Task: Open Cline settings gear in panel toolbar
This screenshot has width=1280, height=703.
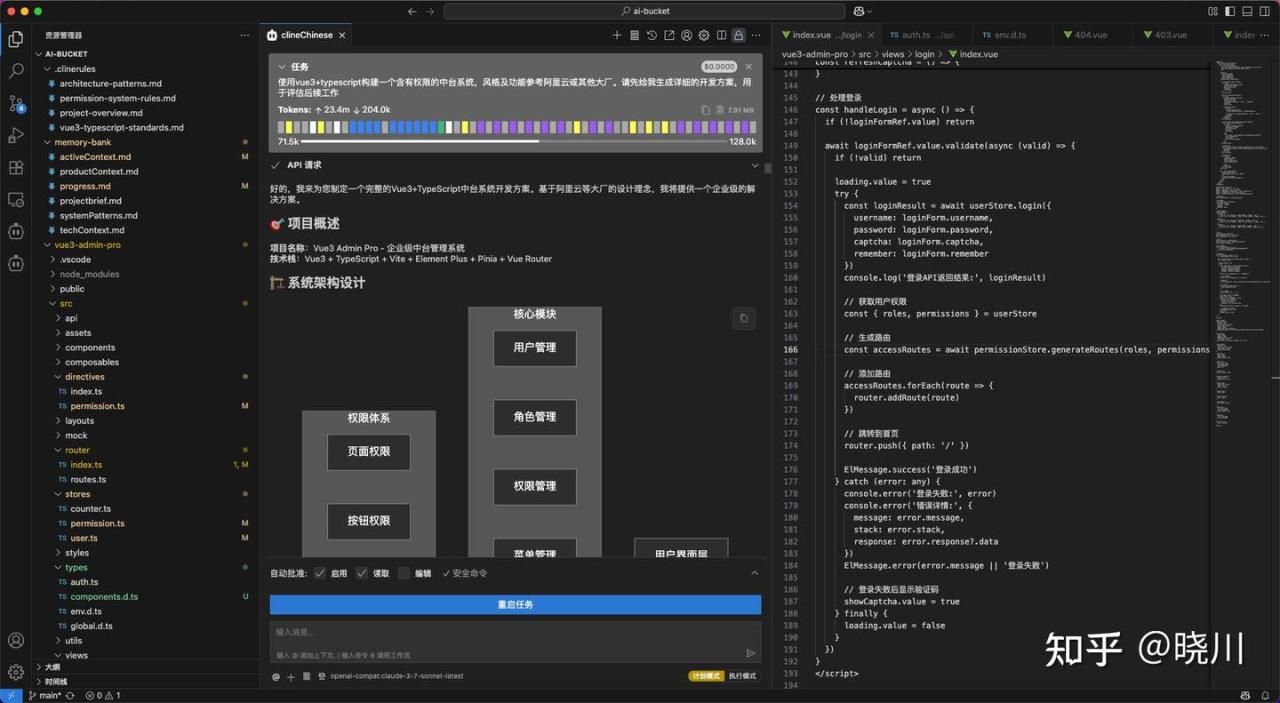Action: coord(704,35)
